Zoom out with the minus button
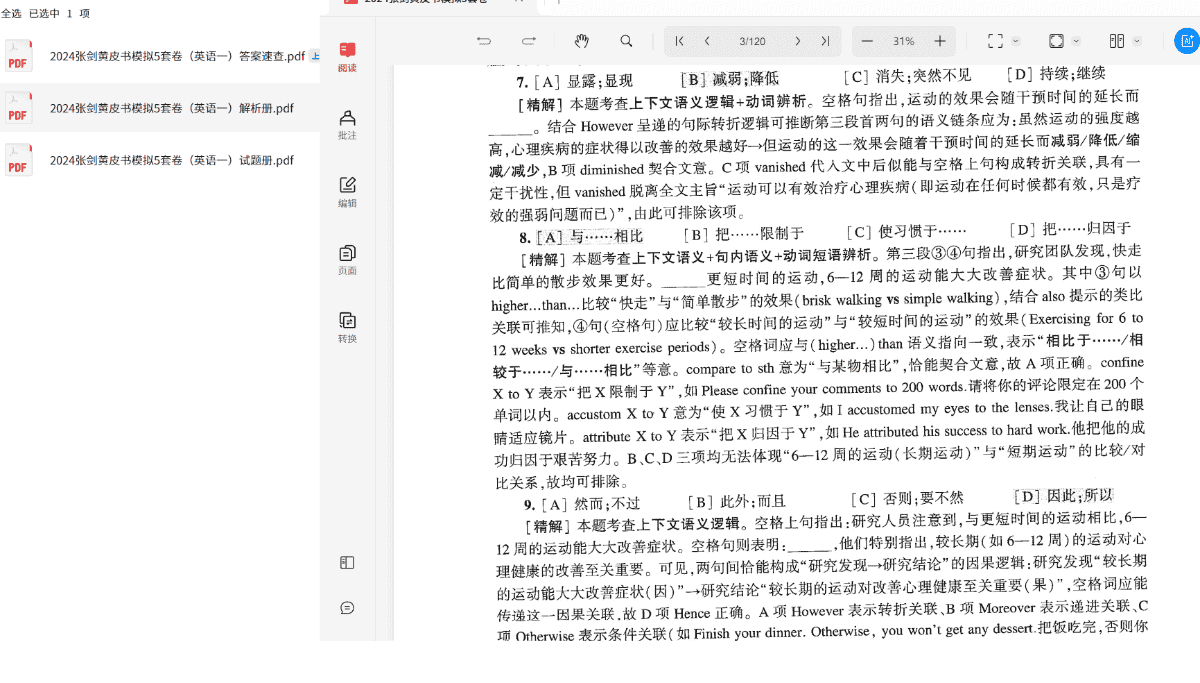Screen dimensions: 1200x683 pos(867,41)
